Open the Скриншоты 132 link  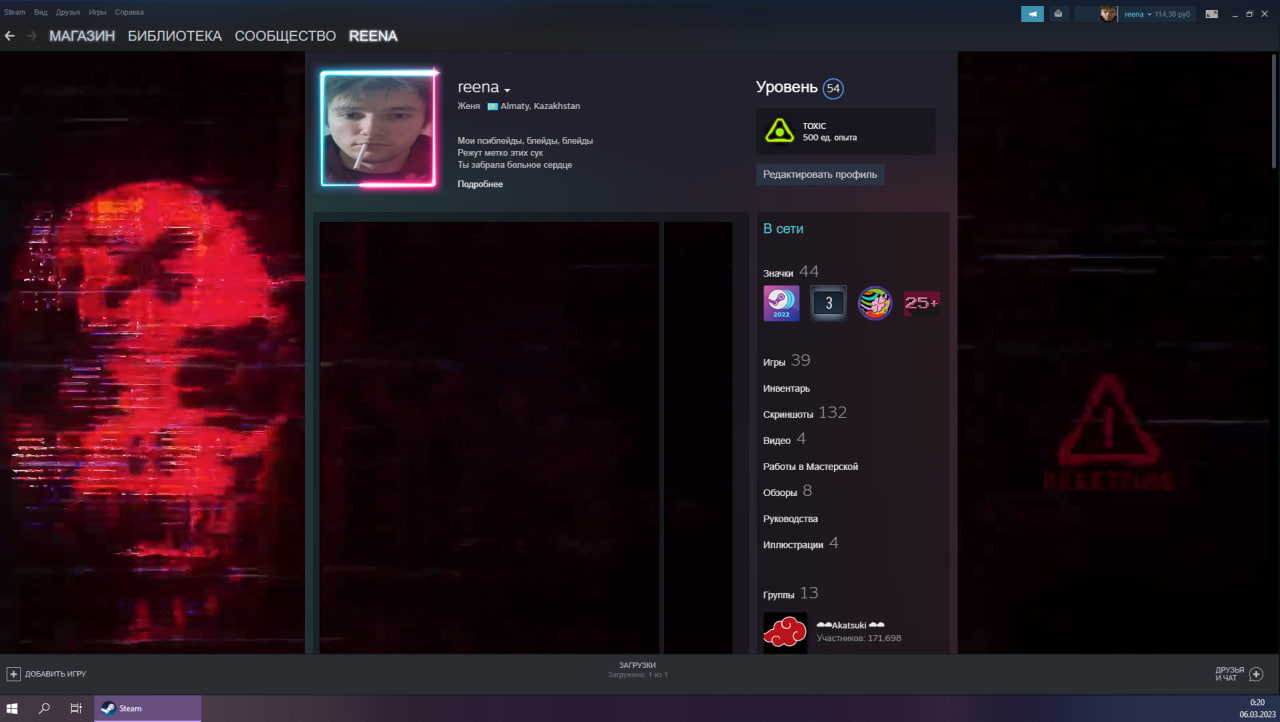(x=805, y=413)
